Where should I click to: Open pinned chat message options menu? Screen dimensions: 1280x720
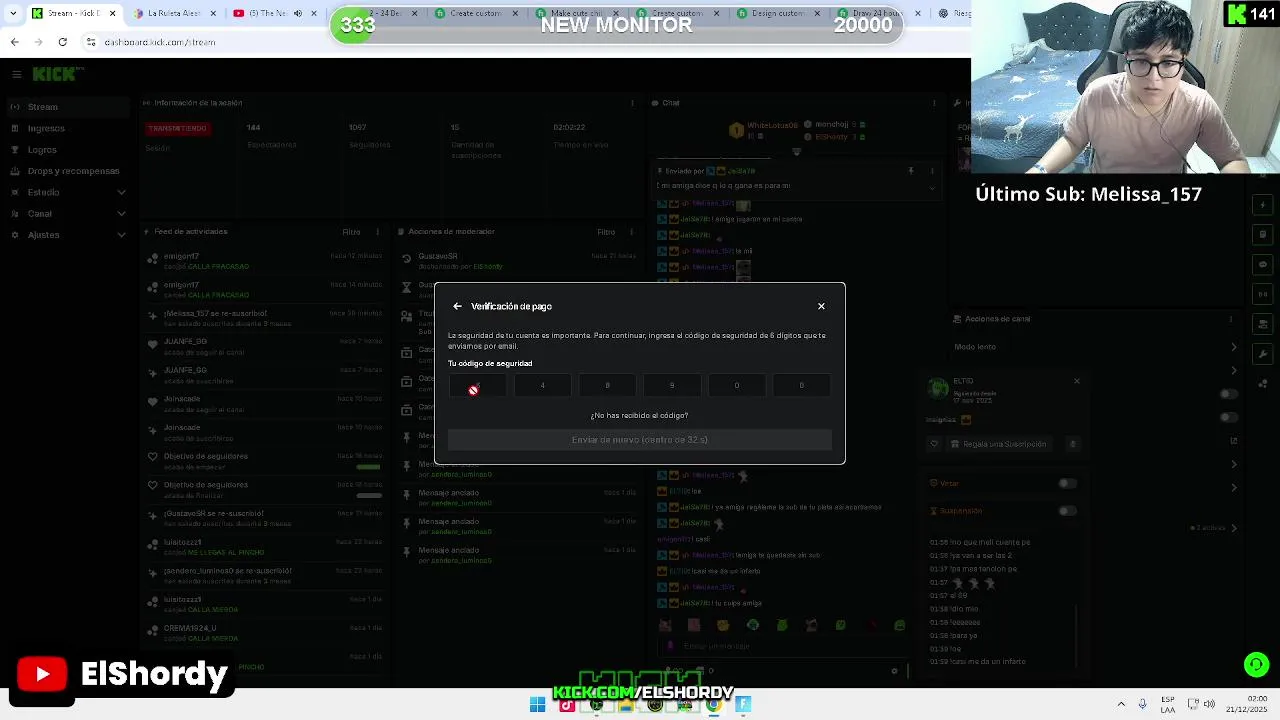click(x=932, y=171)
